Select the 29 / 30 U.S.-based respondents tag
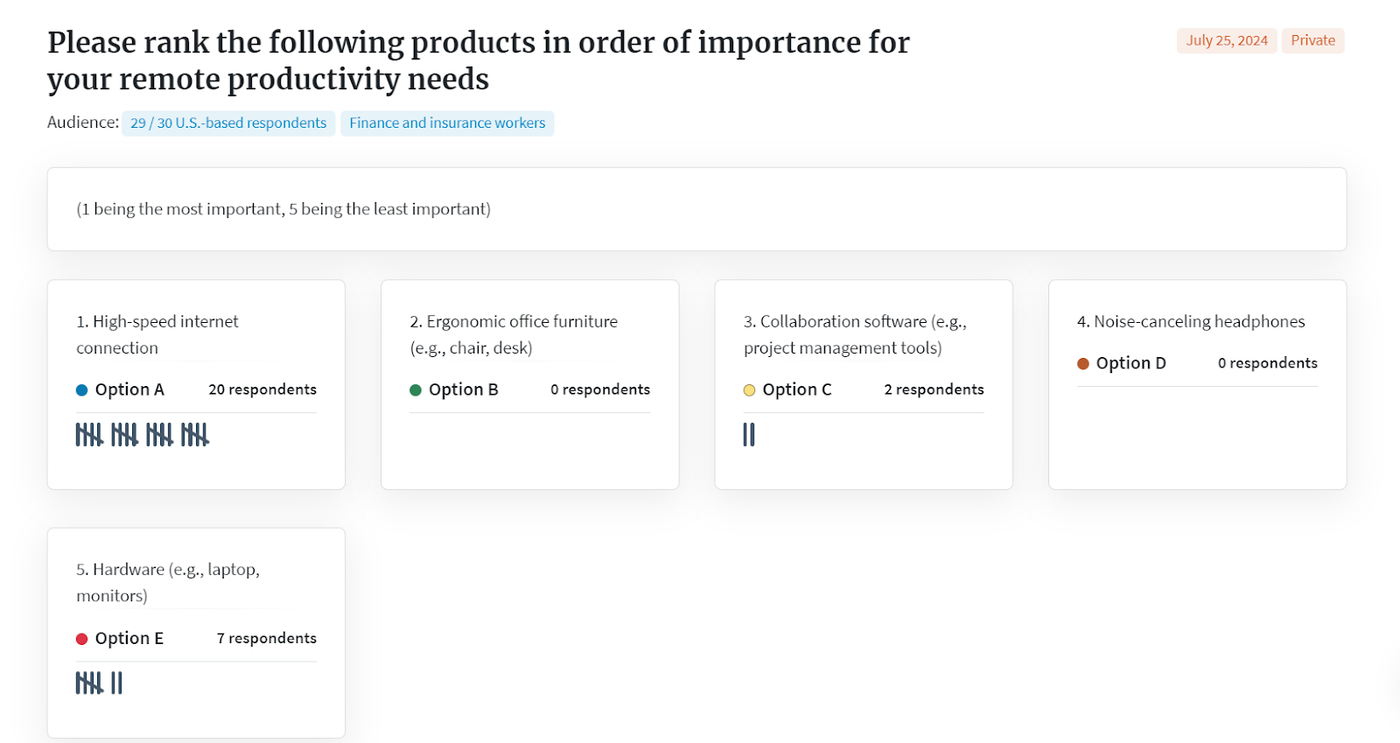This screenshot has width=1400, height=743. pos(228,123)
